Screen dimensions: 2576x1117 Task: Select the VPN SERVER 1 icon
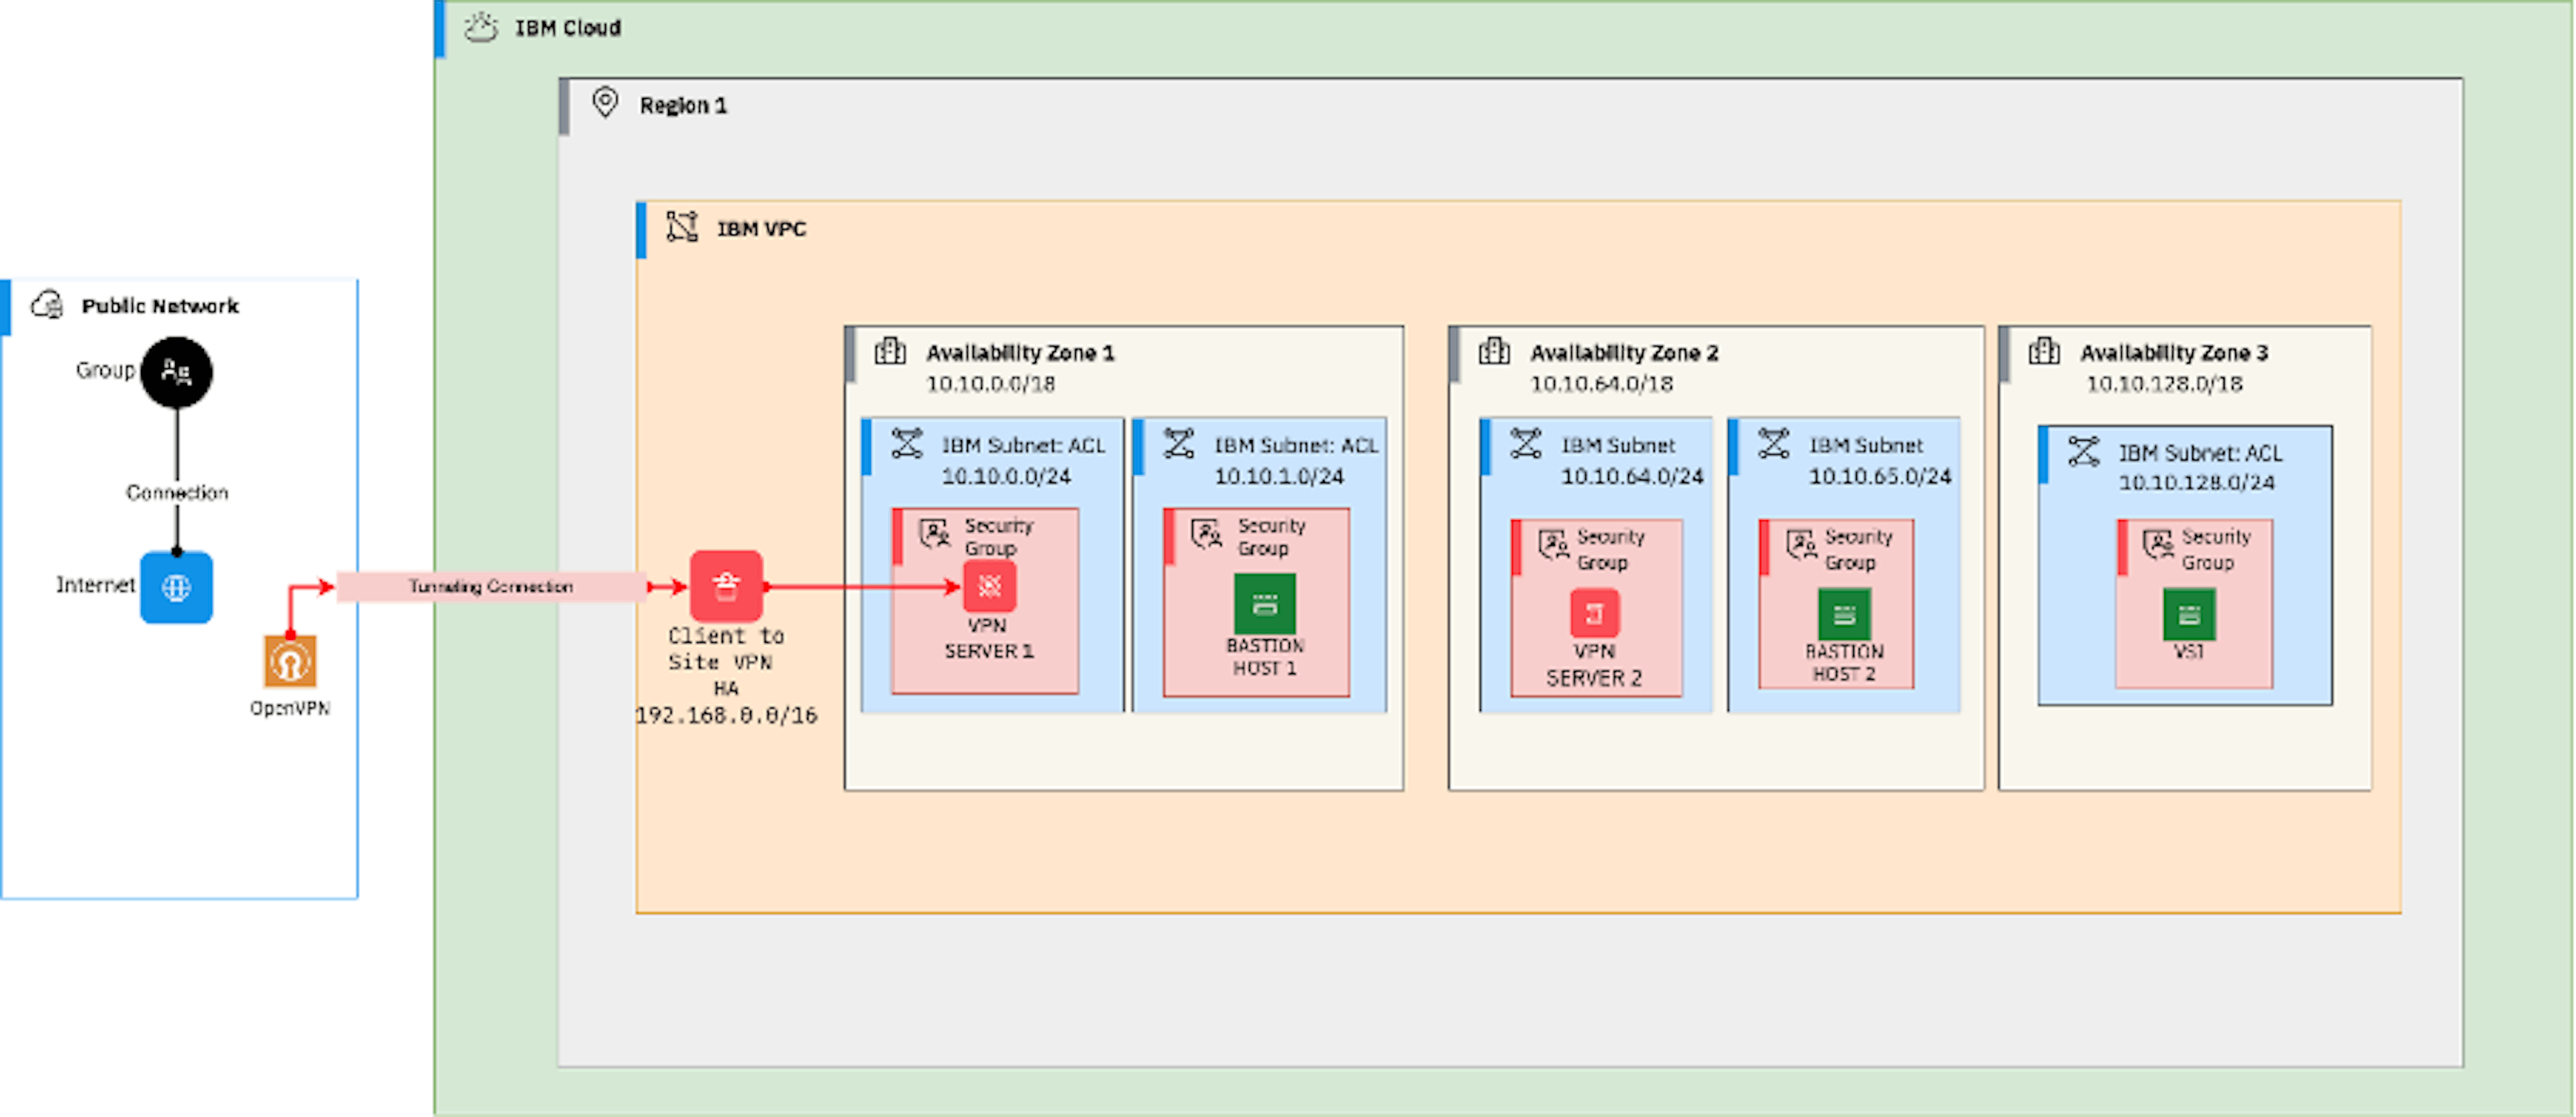[x=989, y=586]
